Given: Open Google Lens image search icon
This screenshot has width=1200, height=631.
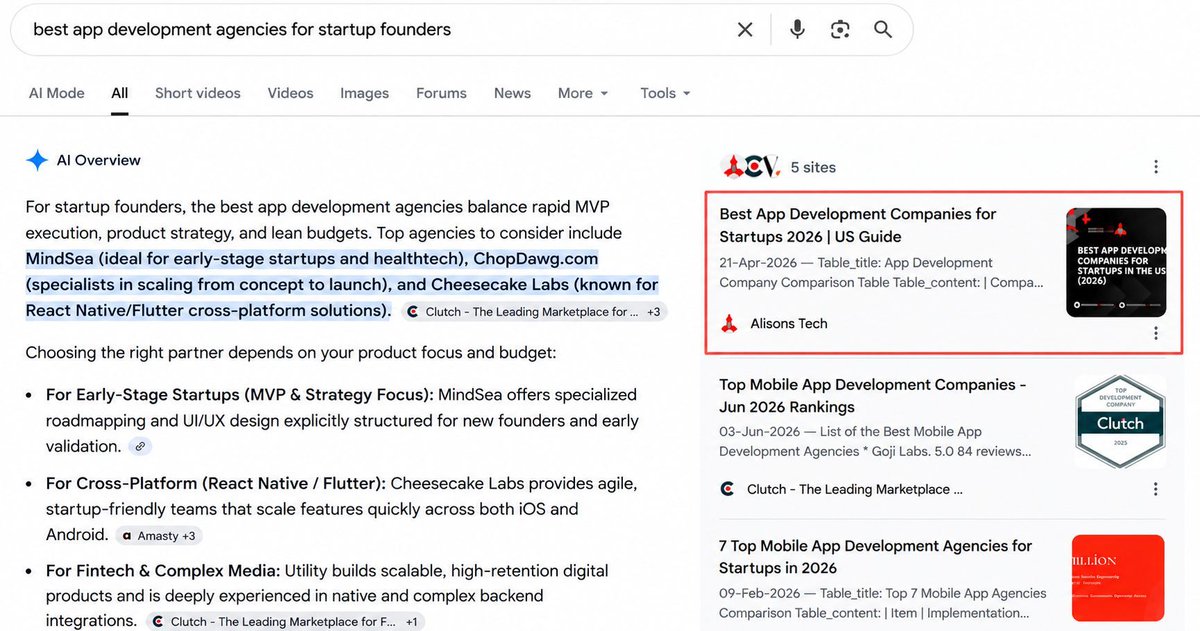Looking at the screenshot, I should coord(840,30).
